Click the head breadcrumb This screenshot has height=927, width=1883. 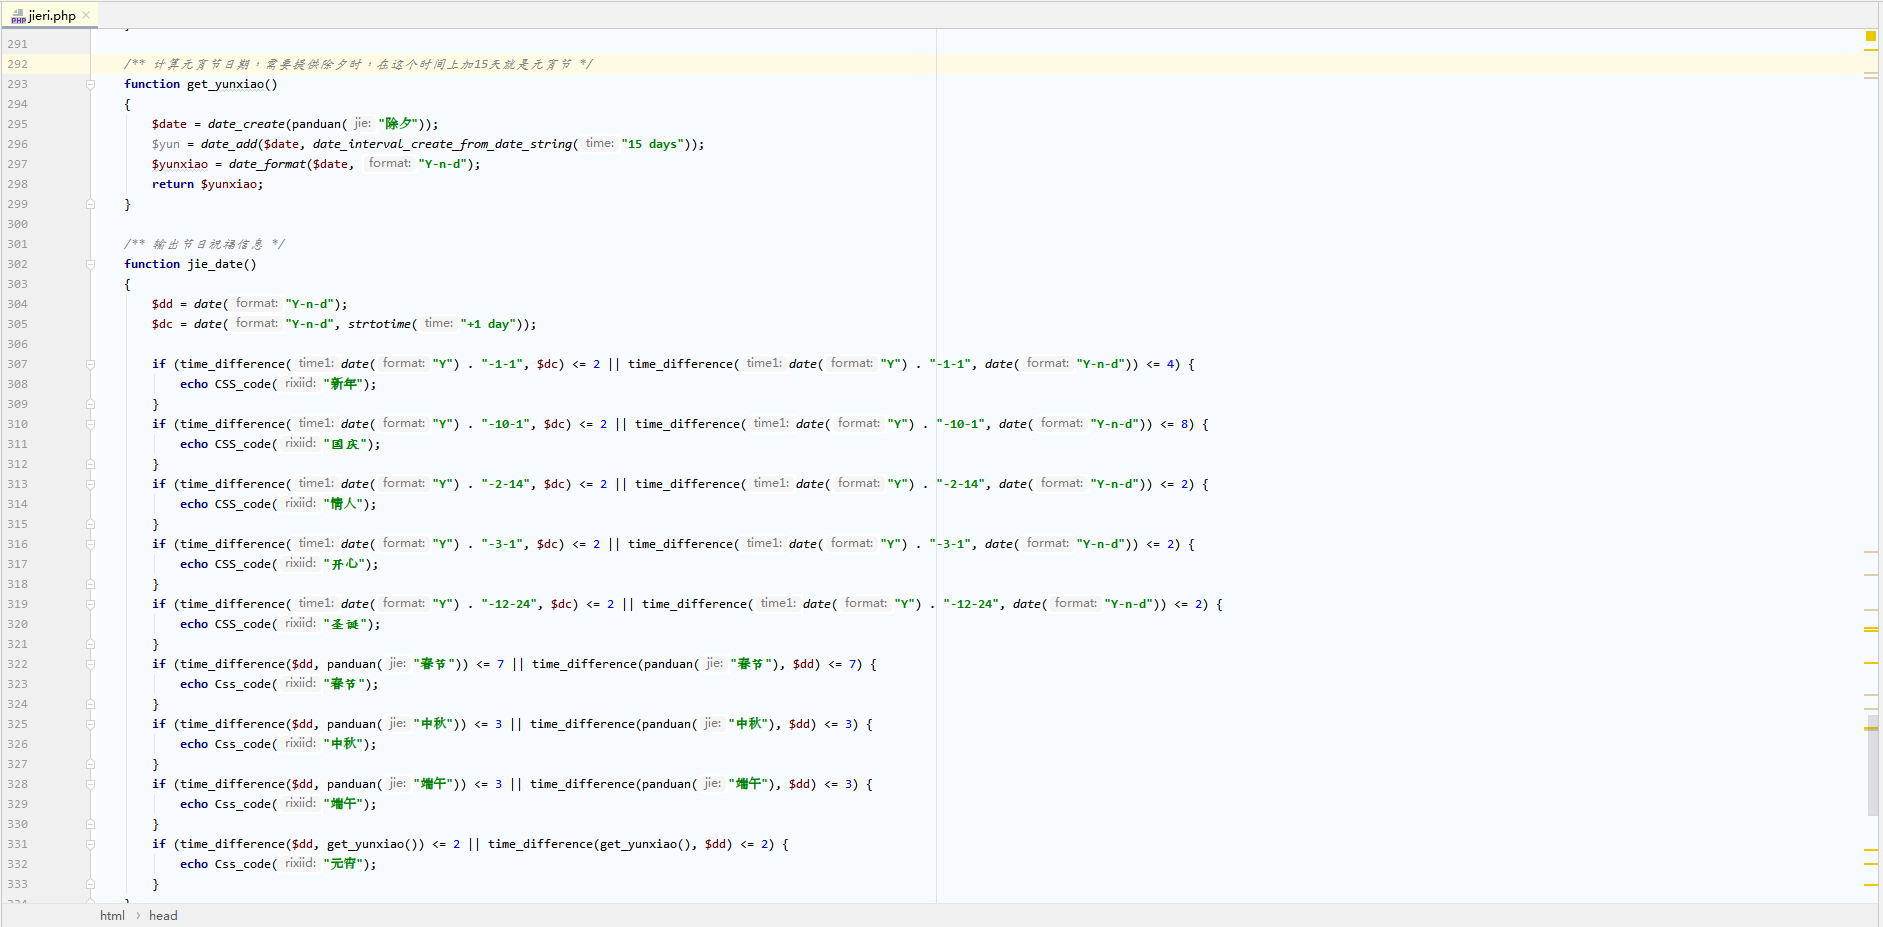point(163,915)
